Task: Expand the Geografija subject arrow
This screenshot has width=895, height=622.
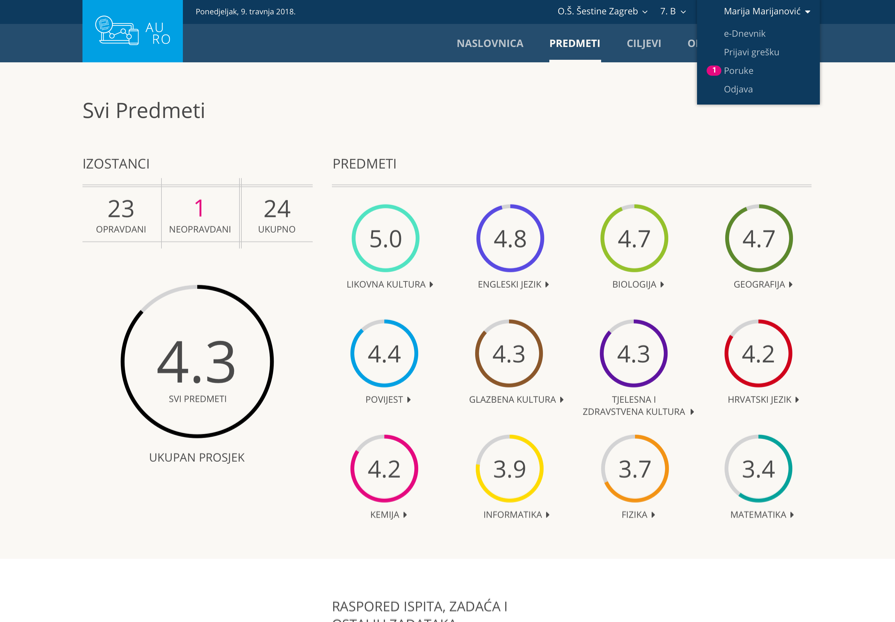Action: pyautogui.click(x=790, y=285)
